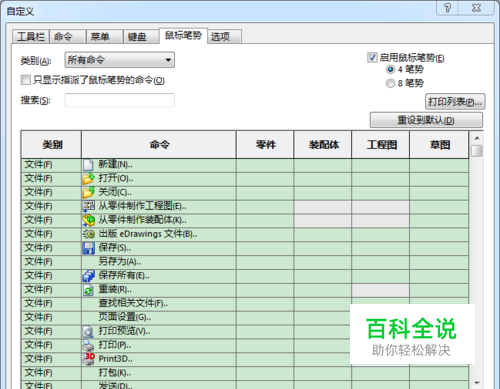Screen dimensions: 500x389
Task: Click the 页面设置(G).. command row
Action: [x=245, y=317]
